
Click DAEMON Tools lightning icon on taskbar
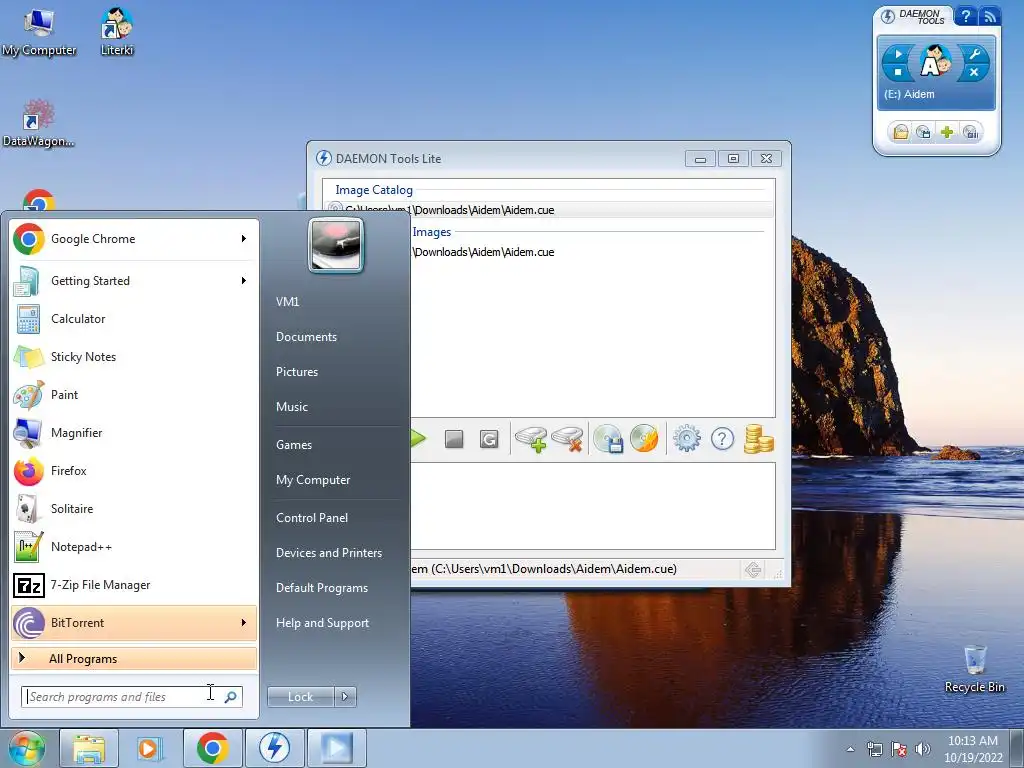point(274,748)
